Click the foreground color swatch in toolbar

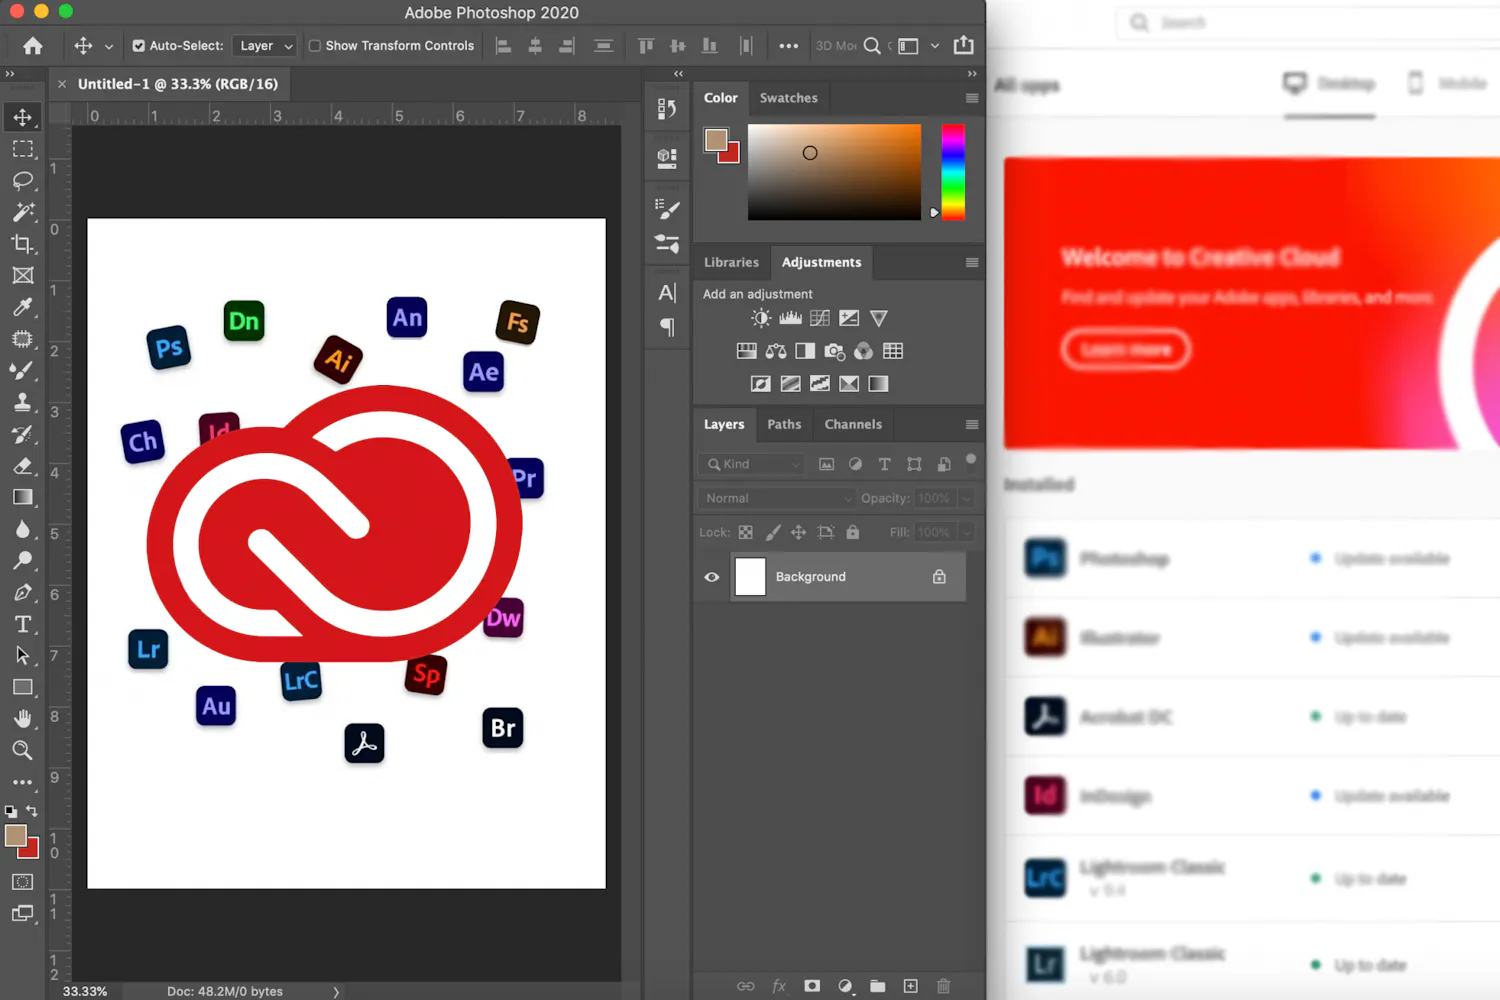pyautogui.click(x=16, y=836)
